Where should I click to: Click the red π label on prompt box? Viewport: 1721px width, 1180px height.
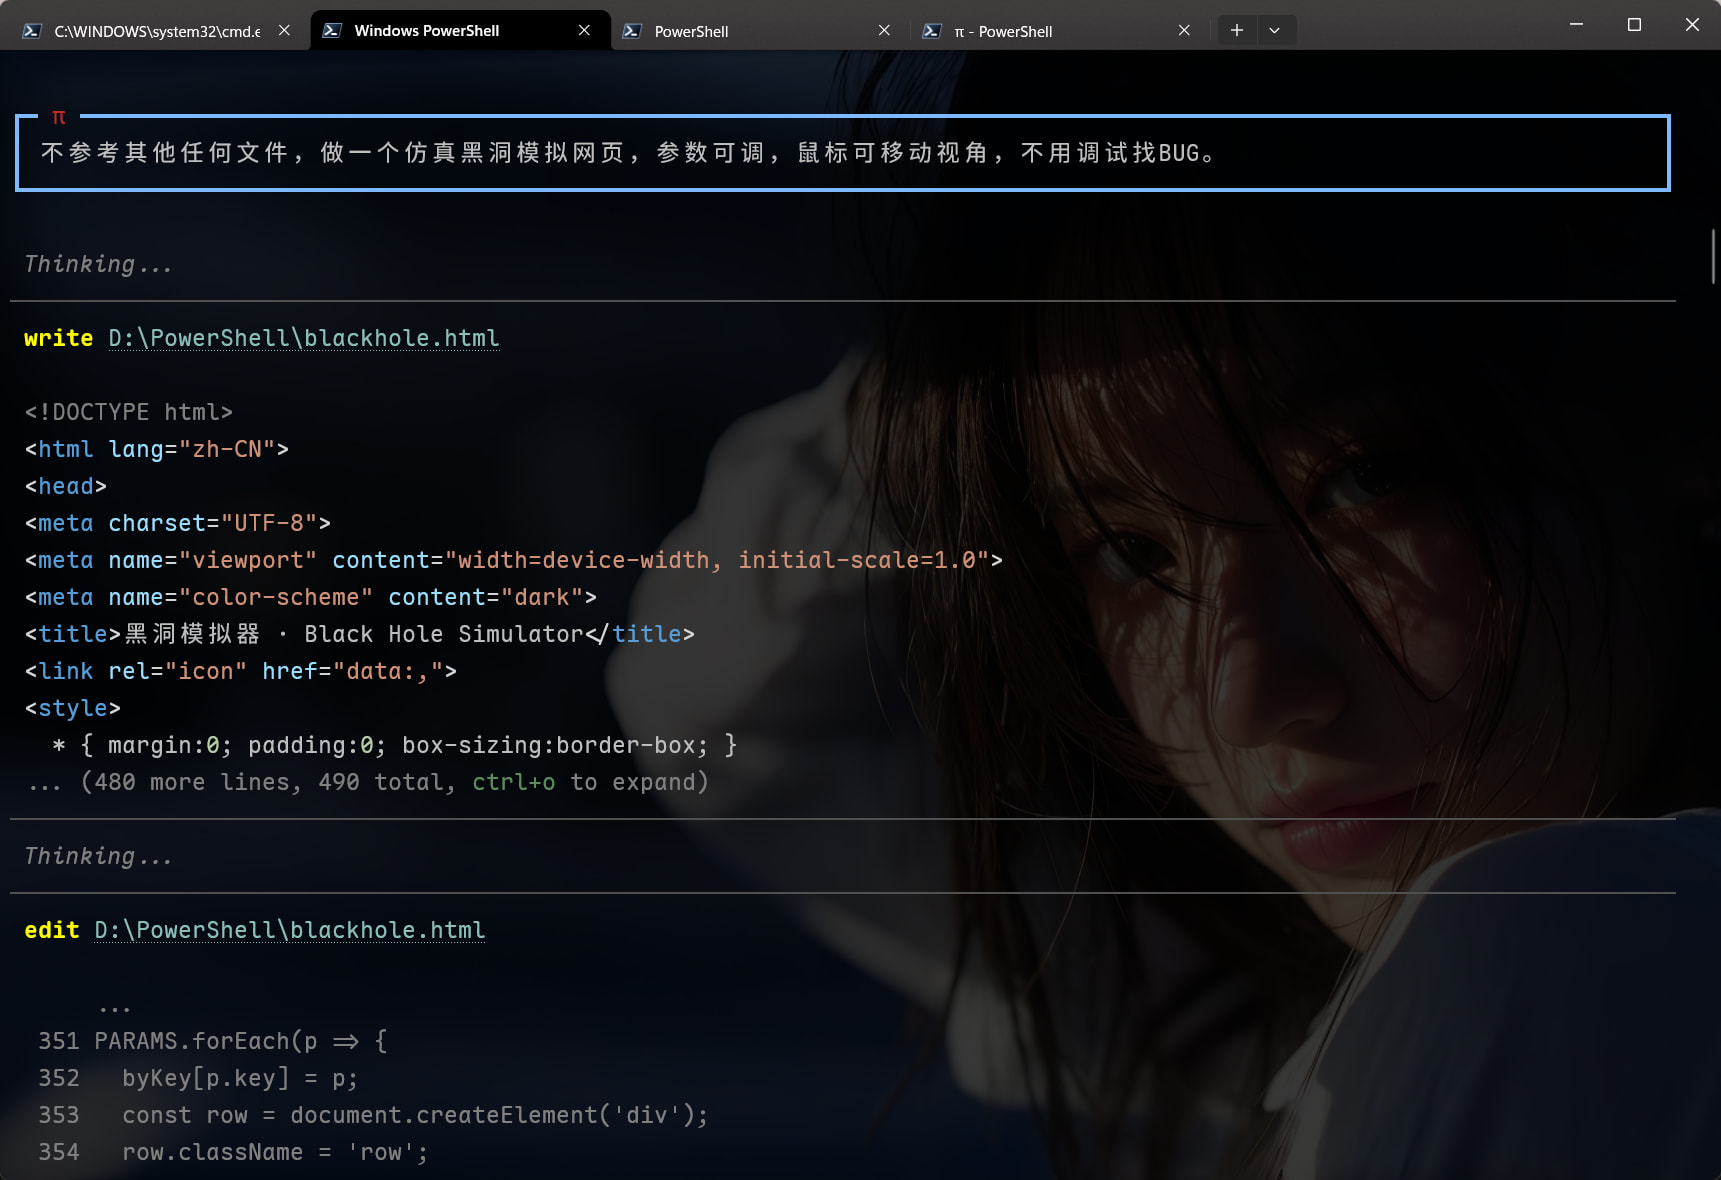[x=59, y=117]
